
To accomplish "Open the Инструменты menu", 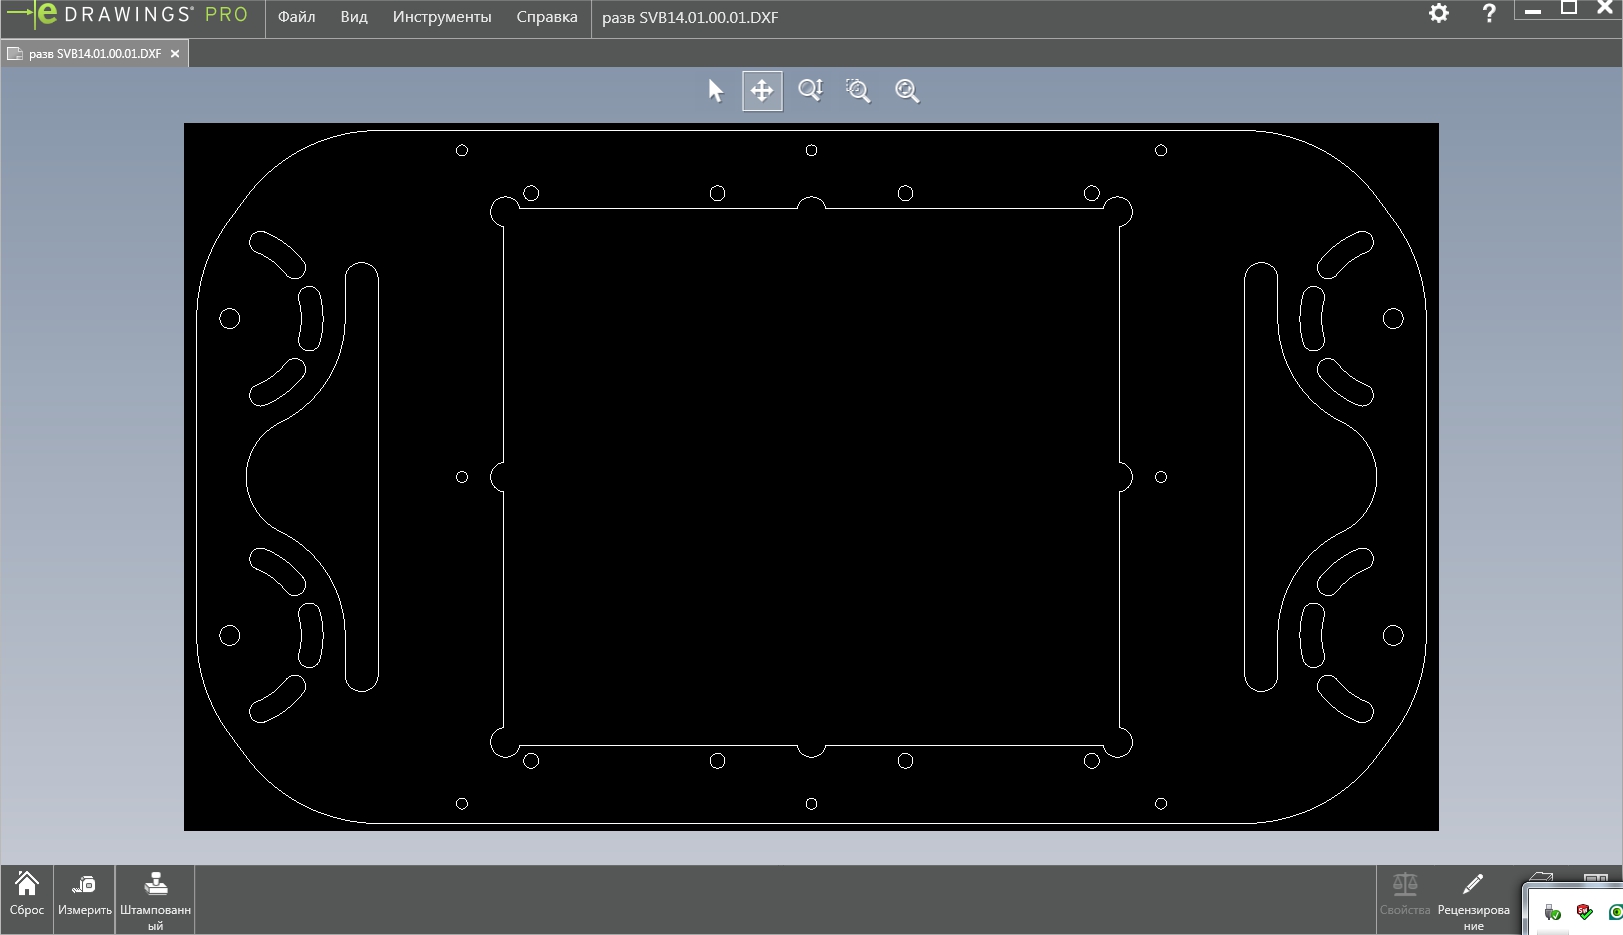I will point(442,17).
